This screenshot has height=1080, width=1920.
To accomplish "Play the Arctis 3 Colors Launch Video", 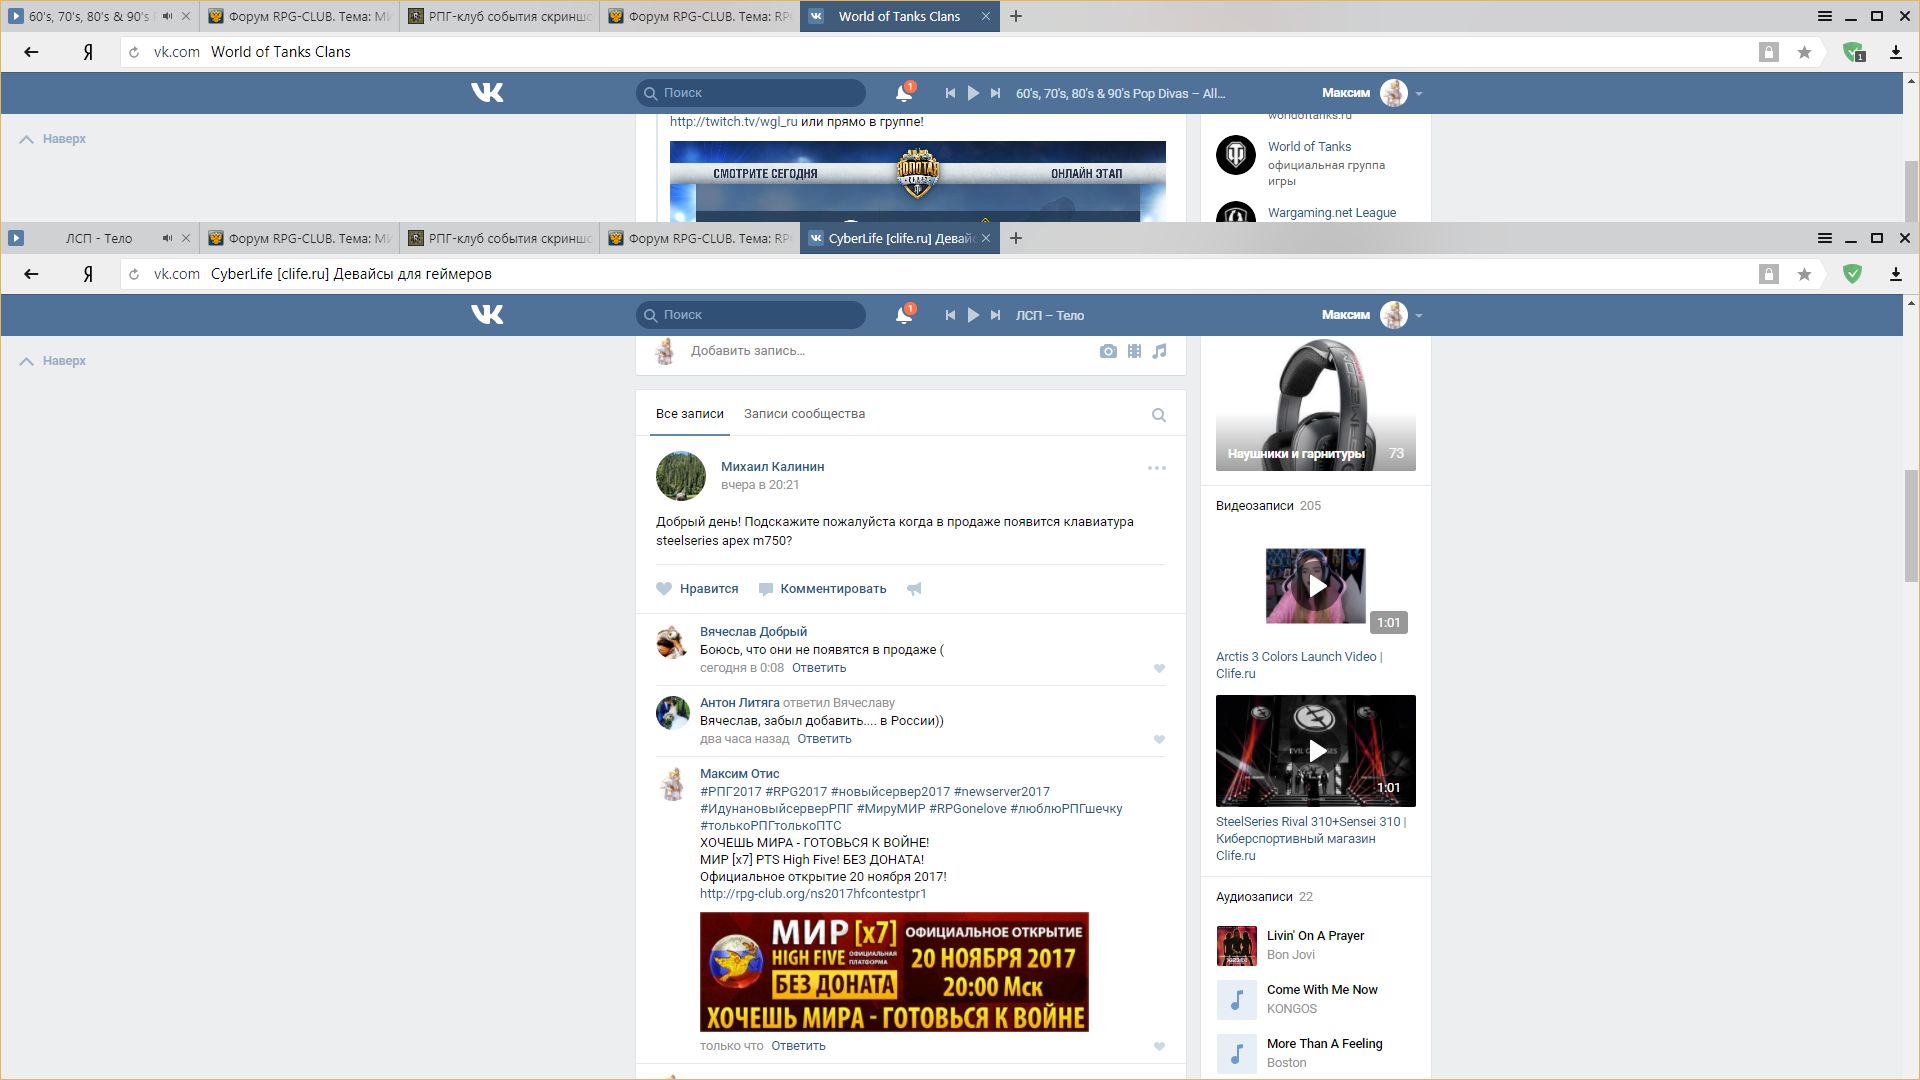I will pyautogui.click(x=1316, y=586).
